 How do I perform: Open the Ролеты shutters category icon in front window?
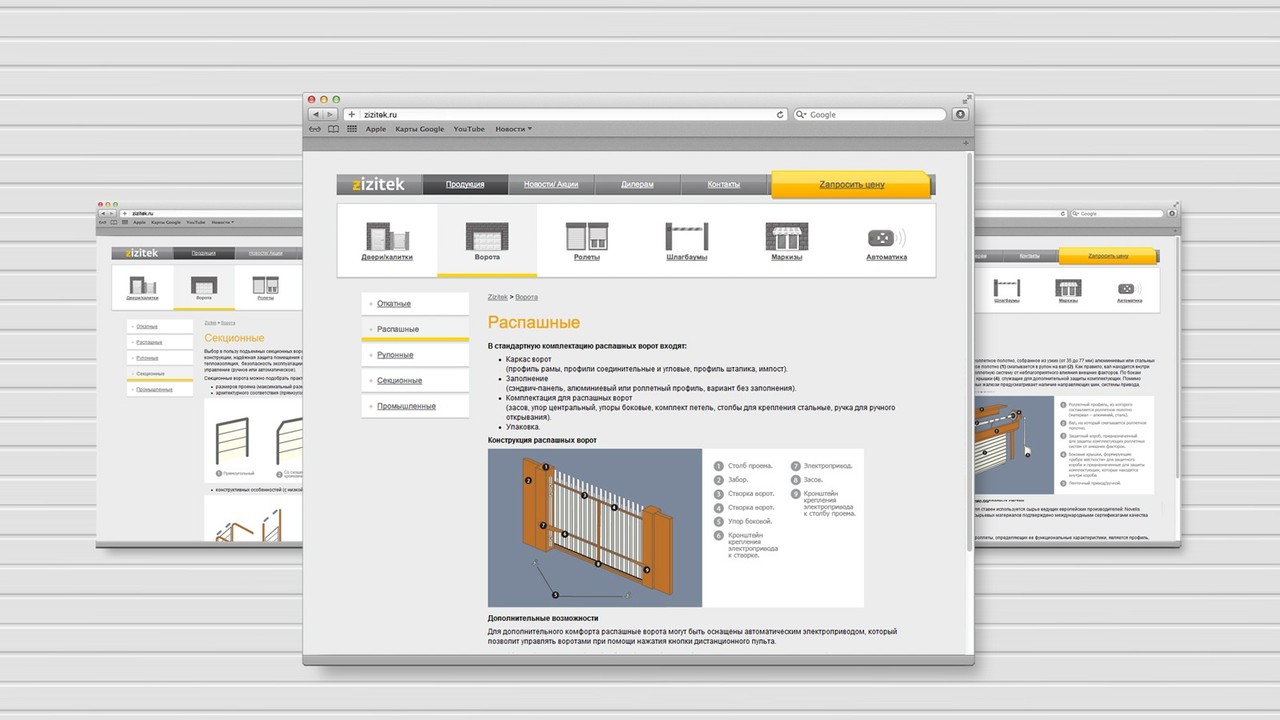586,238
